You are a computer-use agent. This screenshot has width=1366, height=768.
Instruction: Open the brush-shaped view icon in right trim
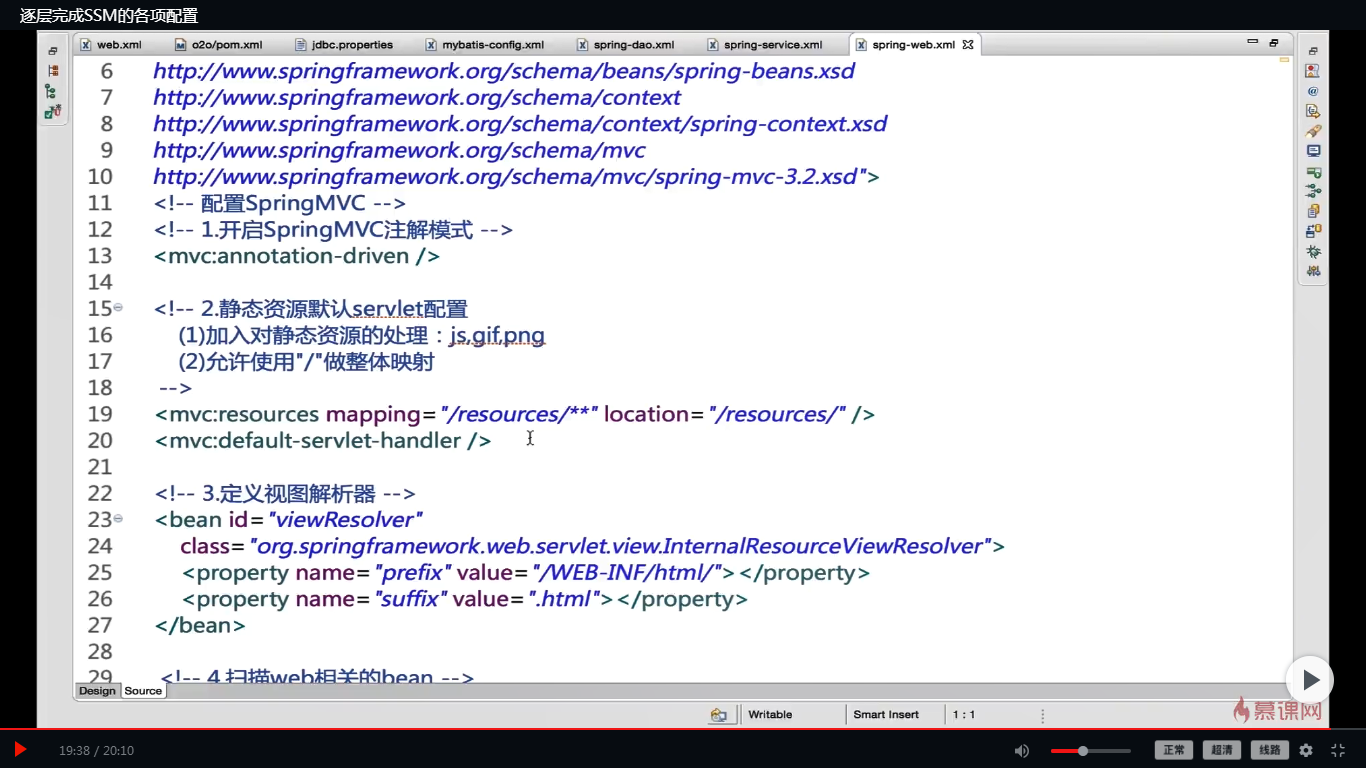click(1313, 131)
